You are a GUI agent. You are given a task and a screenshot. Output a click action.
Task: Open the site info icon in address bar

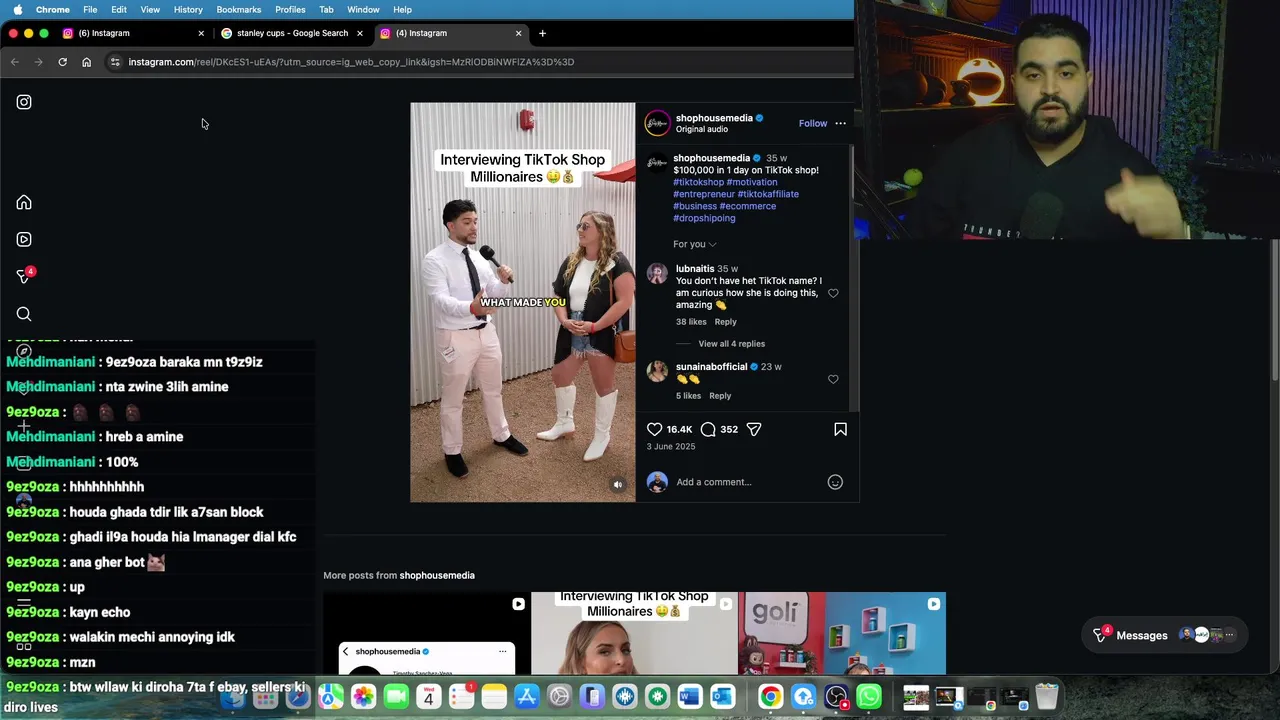(x=115, y=62)
